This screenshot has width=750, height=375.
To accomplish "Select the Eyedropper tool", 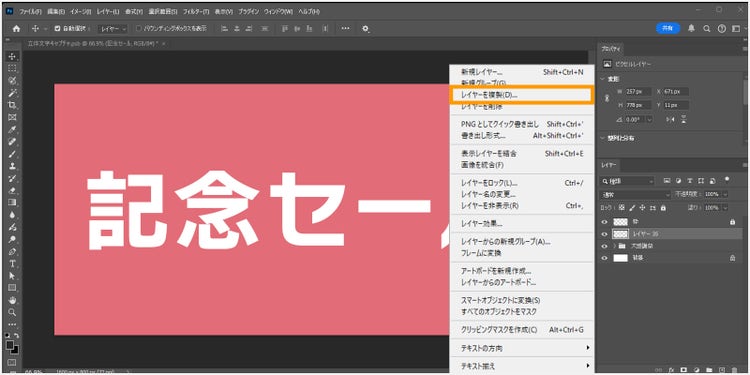I will click(x=12, y=129).
